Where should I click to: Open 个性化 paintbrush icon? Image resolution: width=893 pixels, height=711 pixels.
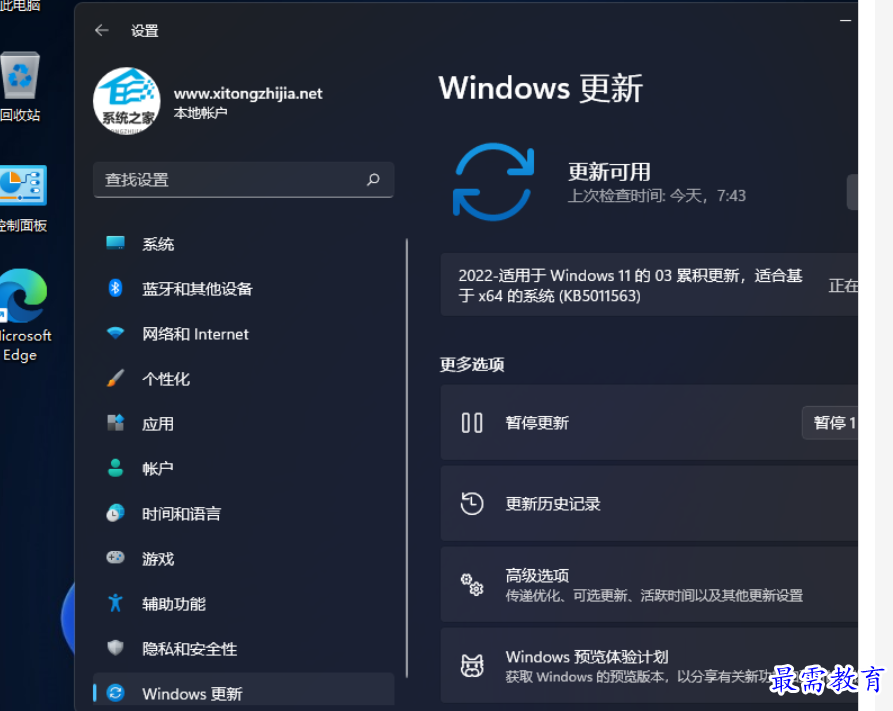coord(116,378)
